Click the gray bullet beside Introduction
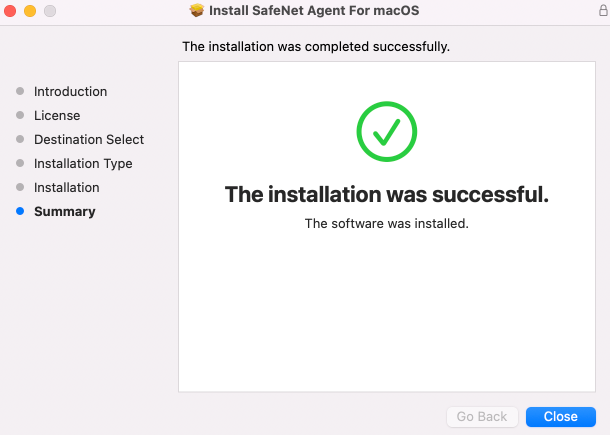The width and height of the screenshot is (610, 435). point(20,91)
